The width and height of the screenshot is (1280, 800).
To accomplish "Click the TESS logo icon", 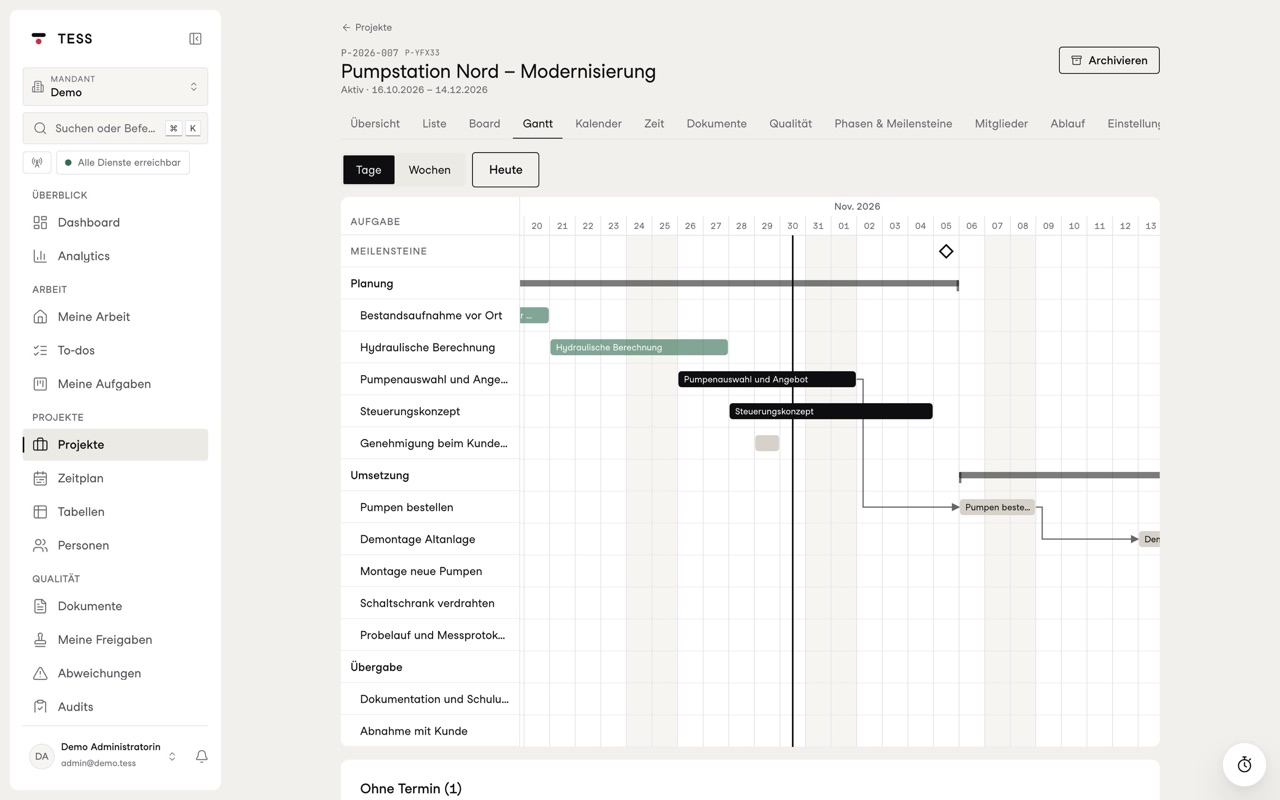I will coord(39,39).
